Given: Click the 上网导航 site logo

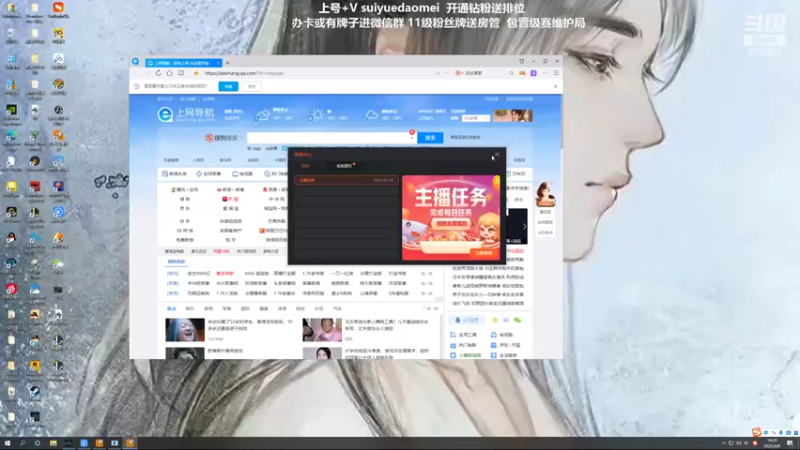Looking at the screenshot, I should tap(186, 114).
